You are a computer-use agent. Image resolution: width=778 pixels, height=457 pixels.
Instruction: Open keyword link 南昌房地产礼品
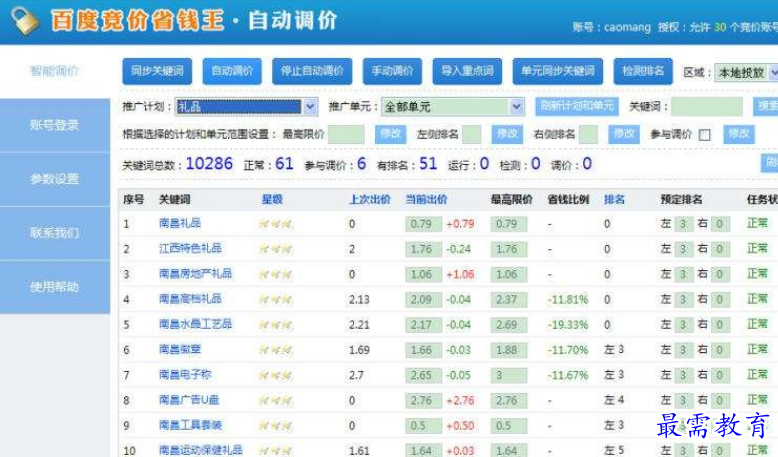[195, 273]
